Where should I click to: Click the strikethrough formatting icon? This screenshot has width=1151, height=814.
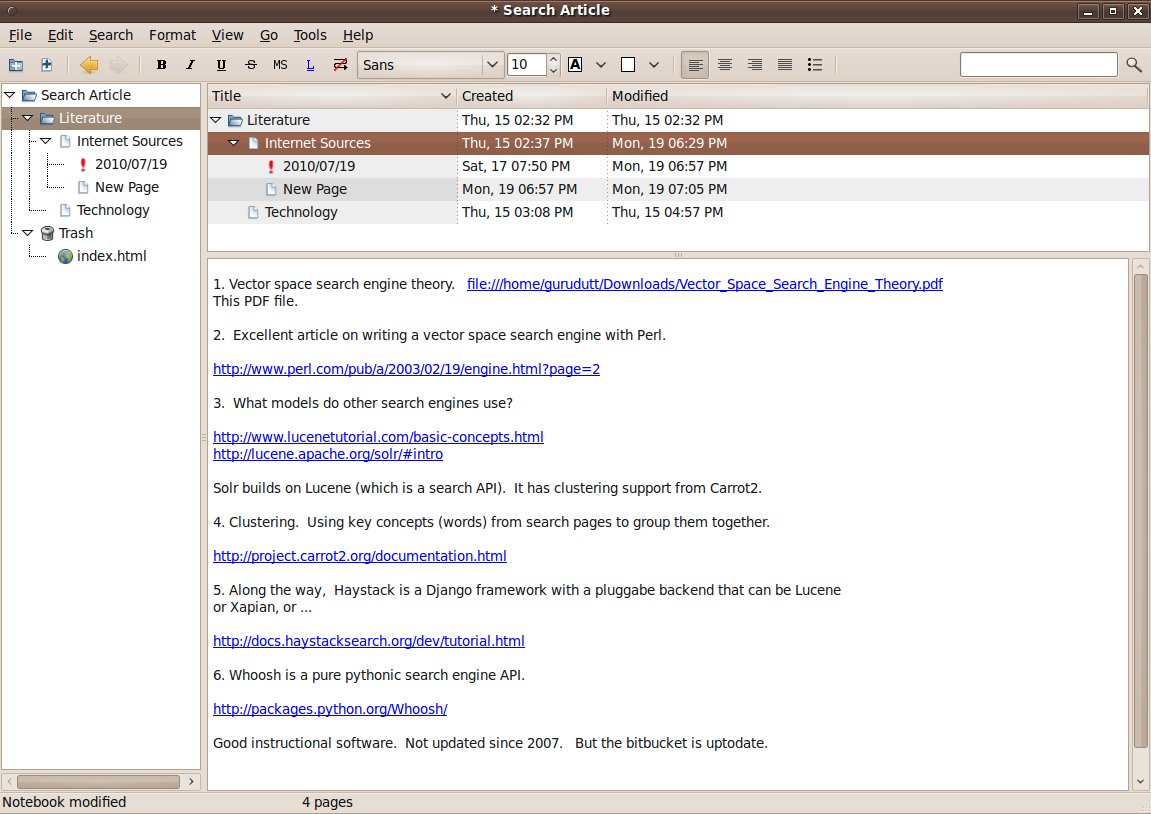click(x=250, y=65)
